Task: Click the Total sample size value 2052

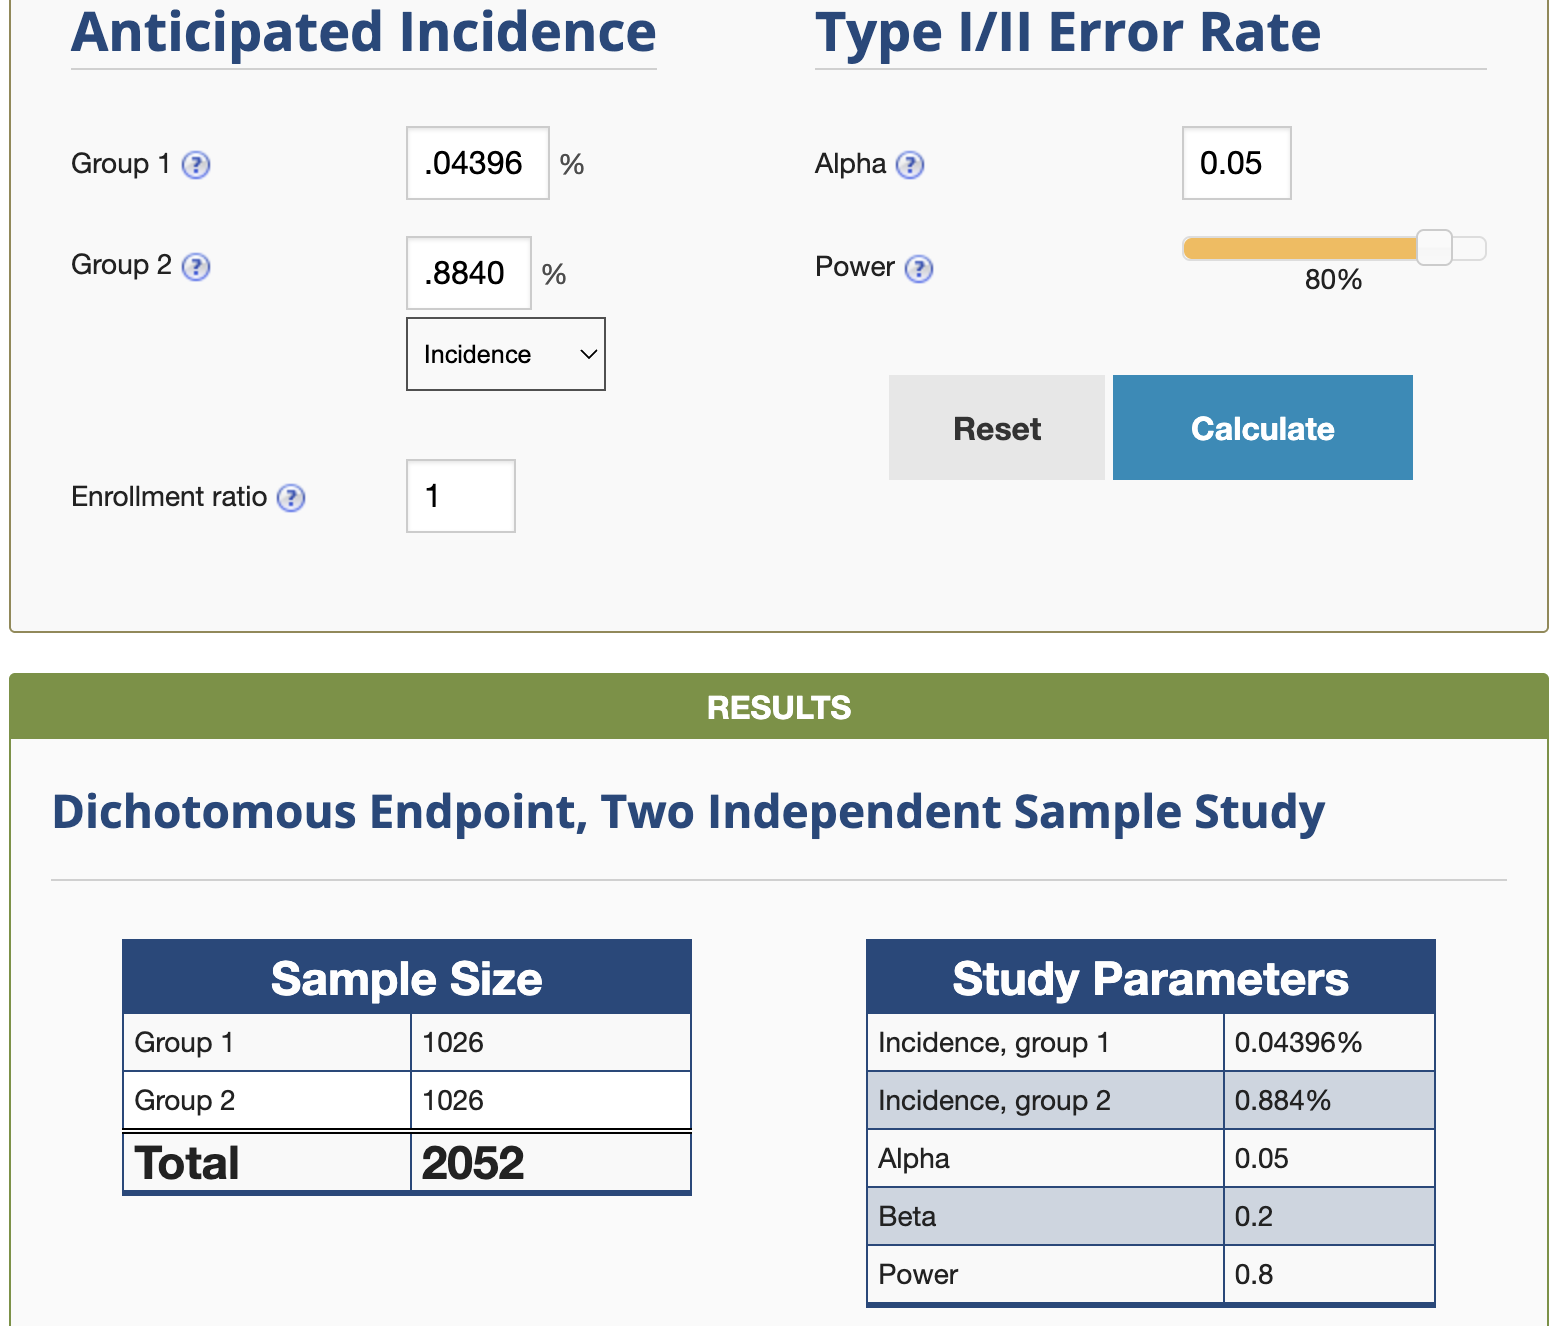Action: point(473,1163)
